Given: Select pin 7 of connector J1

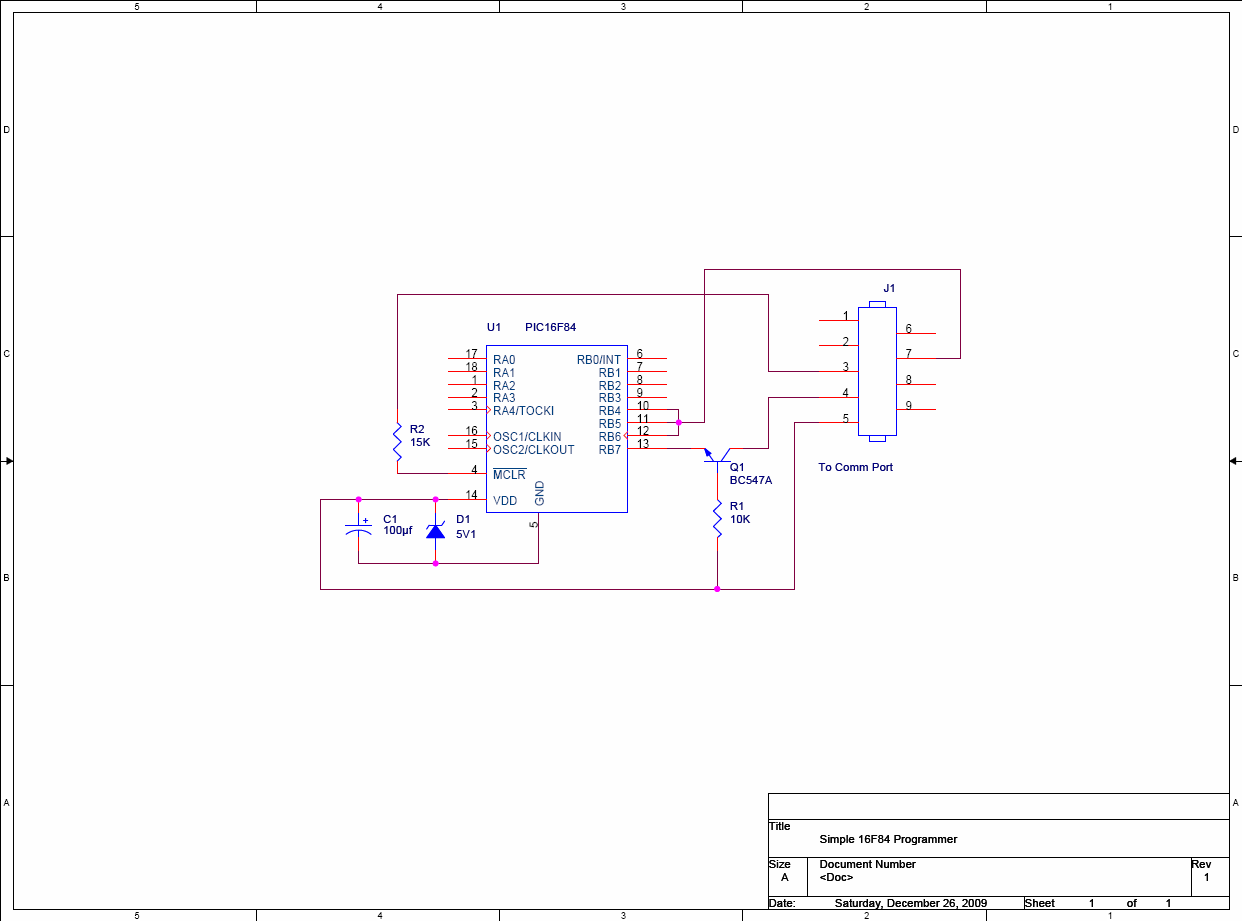Looking at the screenshot, I should point(916,358).
